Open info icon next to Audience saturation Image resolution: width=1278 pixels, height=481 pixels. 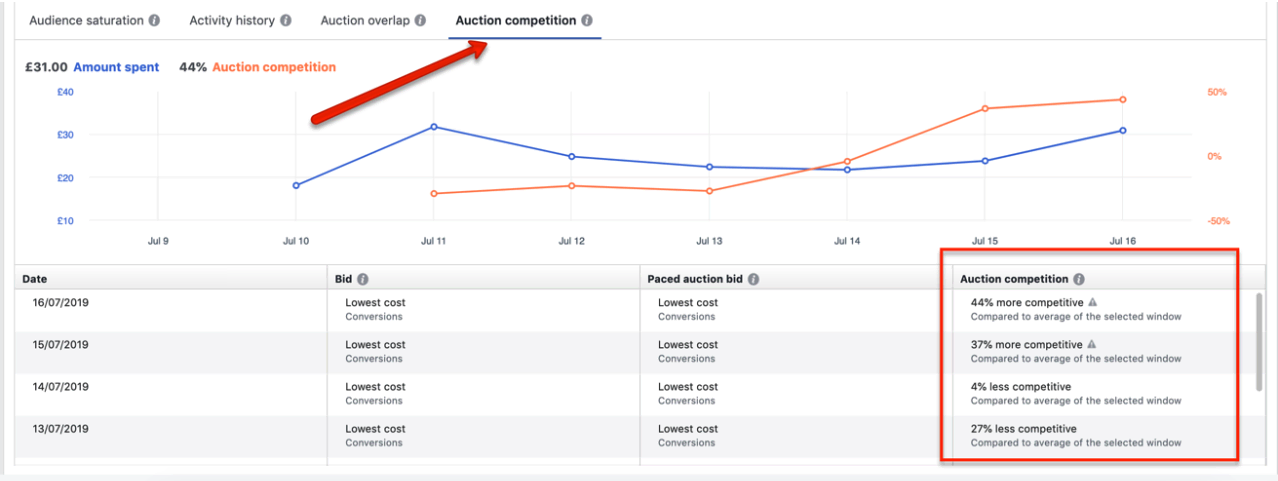click(x=154, y=20)
